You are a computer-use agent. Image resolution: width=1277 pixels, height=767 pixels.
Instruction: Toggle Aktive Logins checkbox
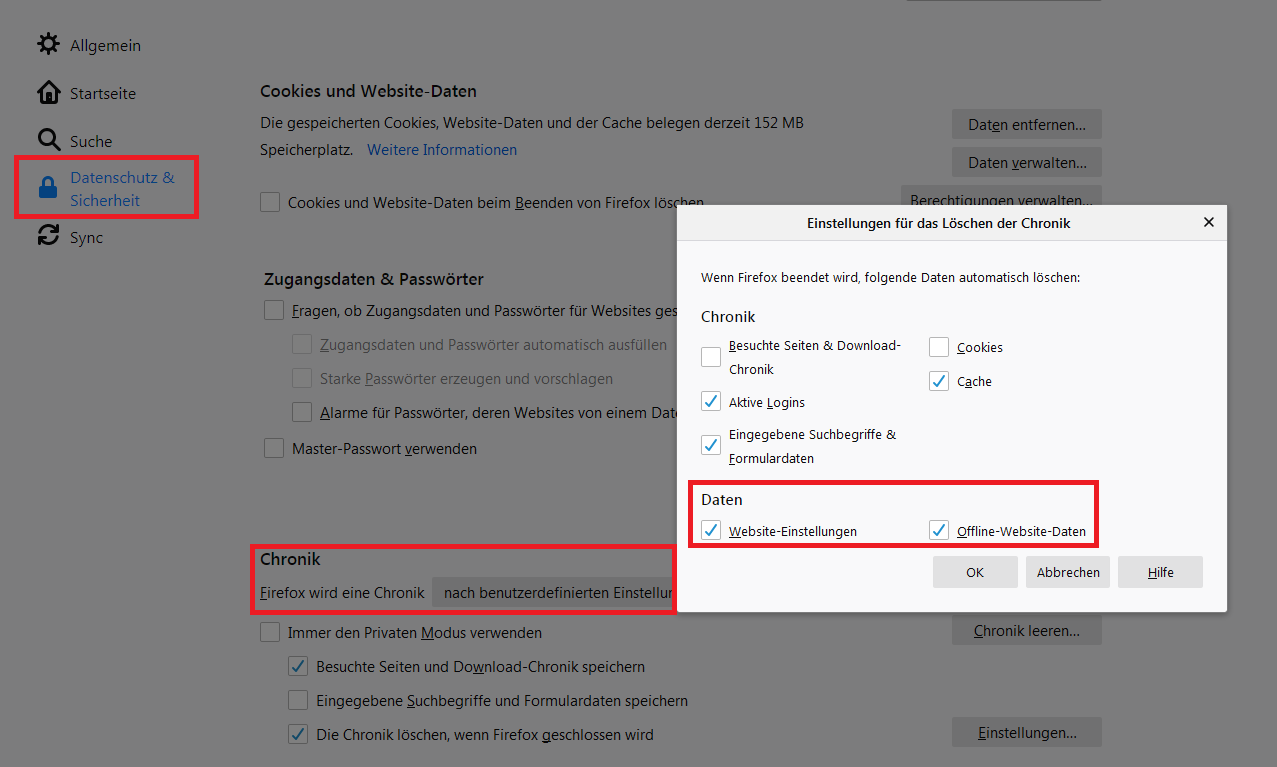[x=710, y=402]
